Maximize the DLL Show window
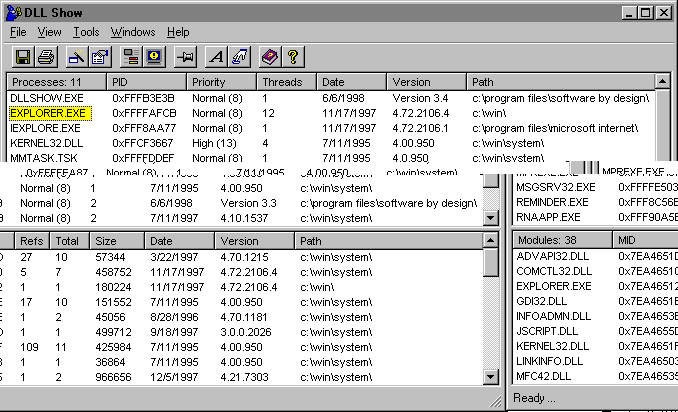This screenshot has height=412, width=678. [x=646, y=13]
